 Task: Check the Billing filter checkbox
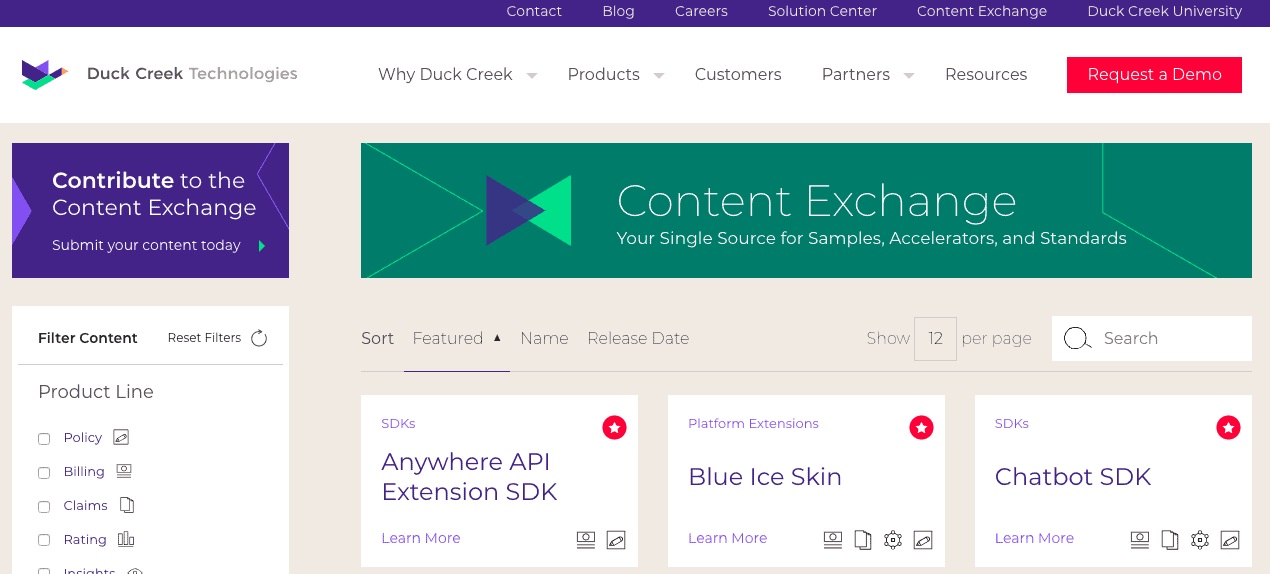(44, 473)
